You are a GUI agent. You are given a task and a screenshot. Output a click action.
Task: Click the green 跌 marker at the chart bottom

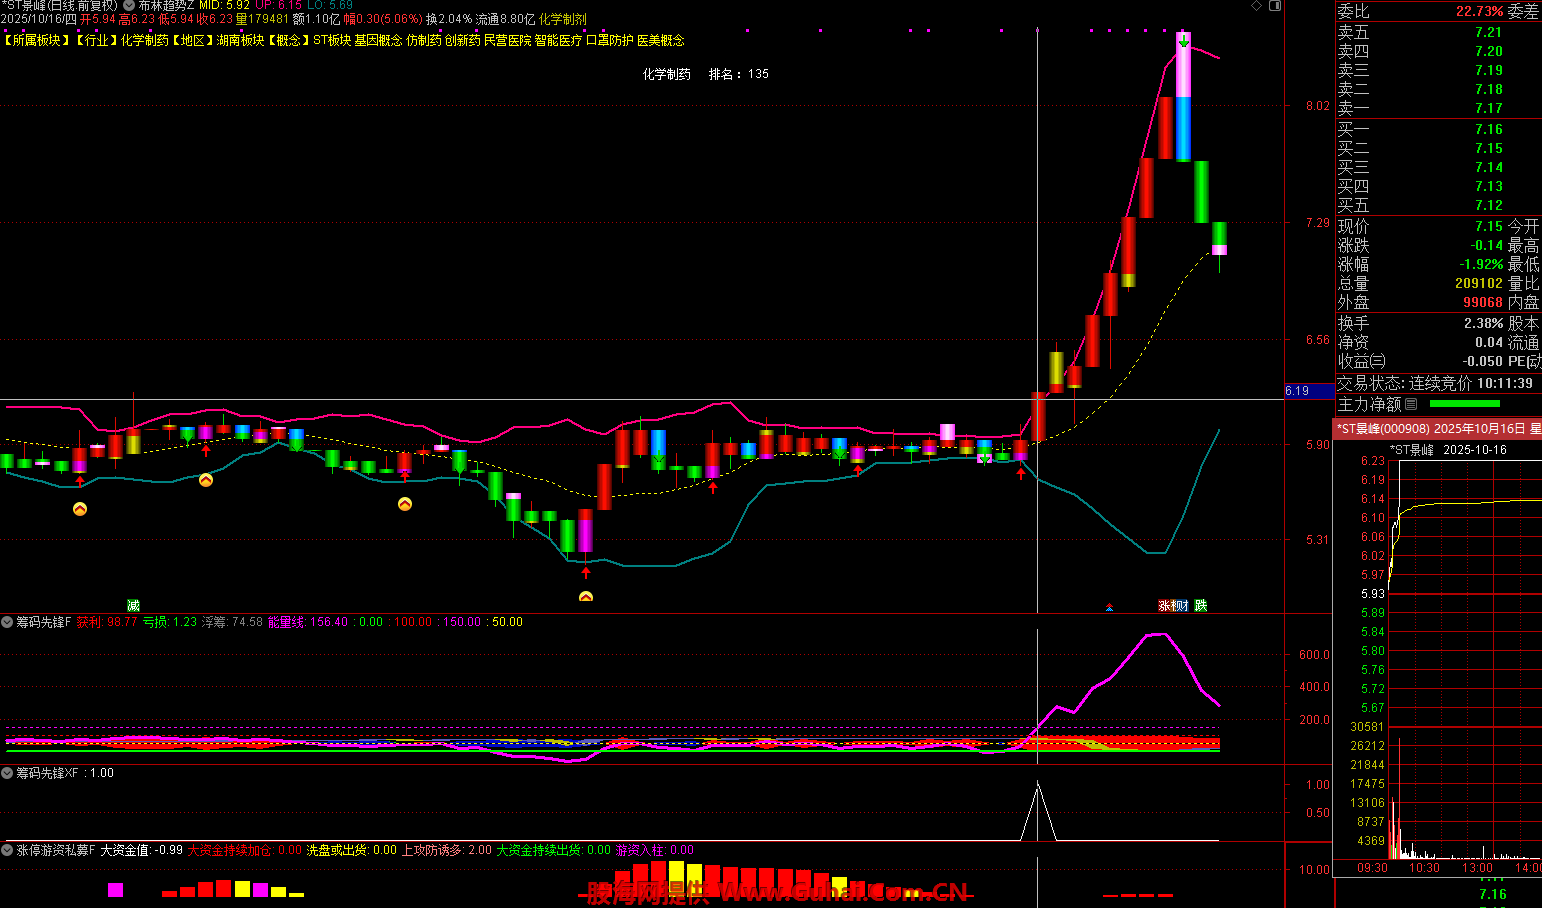pyautogui.click(x=1201, y=606)
